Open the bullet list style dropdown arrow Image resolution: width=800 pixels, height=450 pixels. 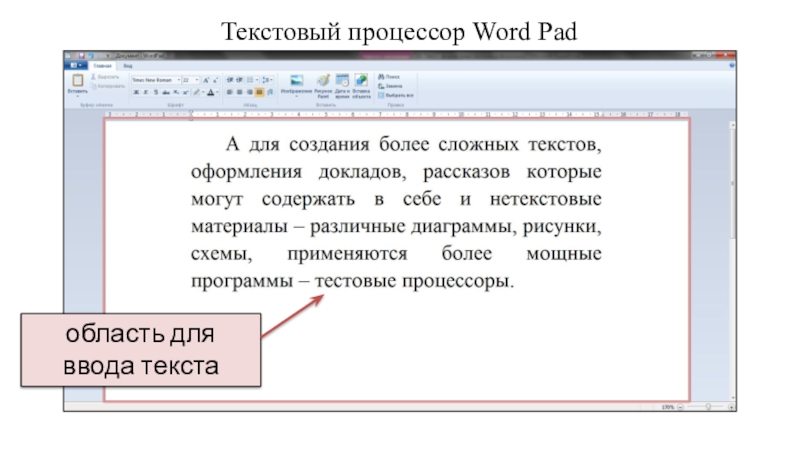257,79
